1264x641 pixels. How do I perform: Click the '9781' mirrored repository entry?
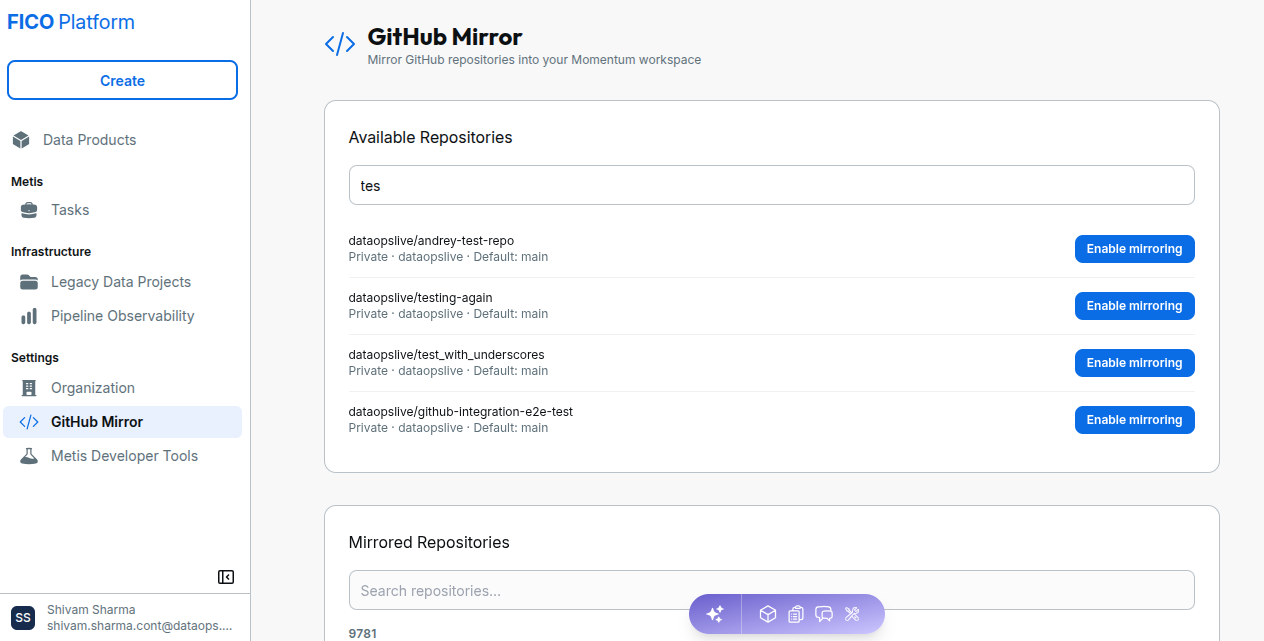(363, 634)
